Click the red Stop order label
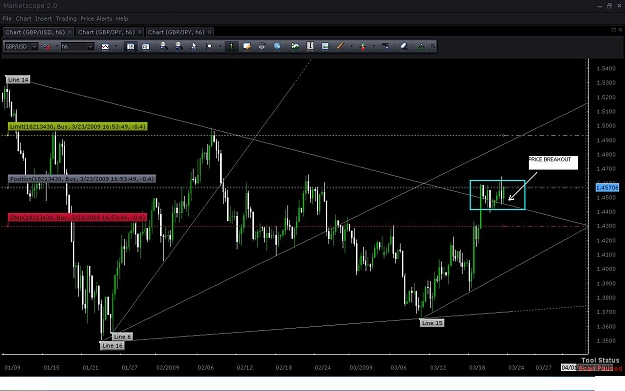The height and width of the screenshot is (391, 625). click(77, 218)
